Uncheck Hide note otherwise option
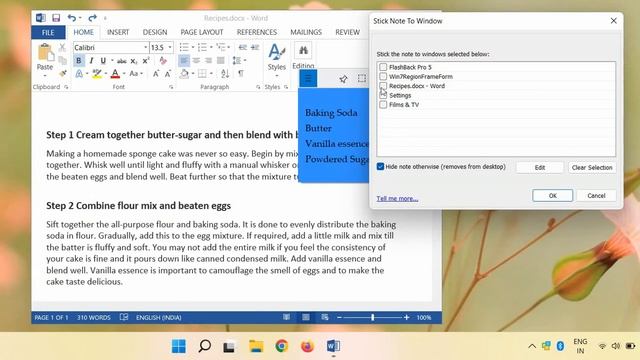640x360 pixels. point(380,167)
